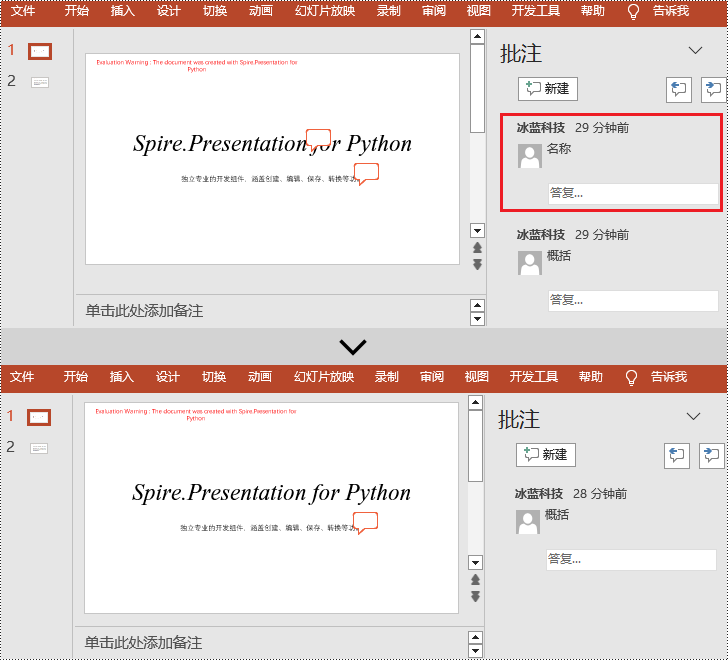Viewport: 728px width, 660px height.
Task: Open 切换 tab in bottom window
Action: coord(214,376)
